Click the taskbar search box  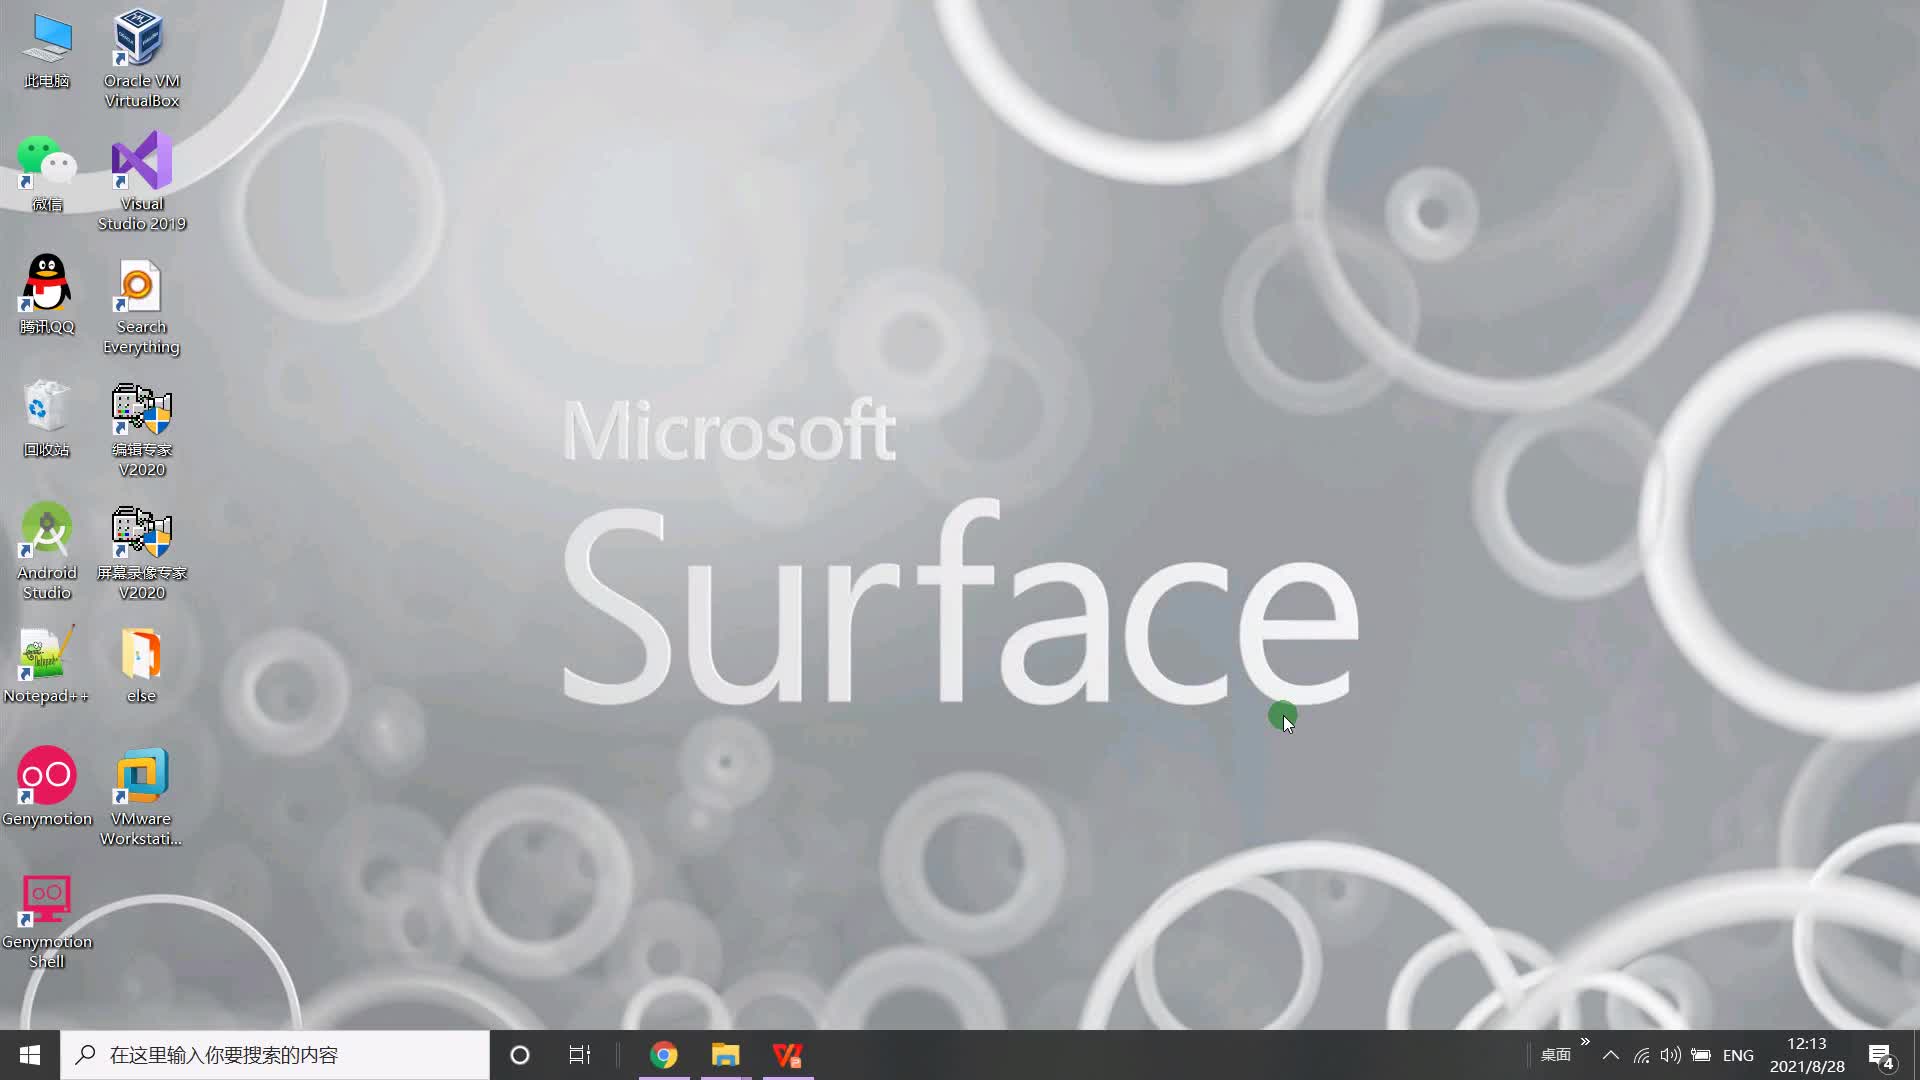[x=275, y=1055]
